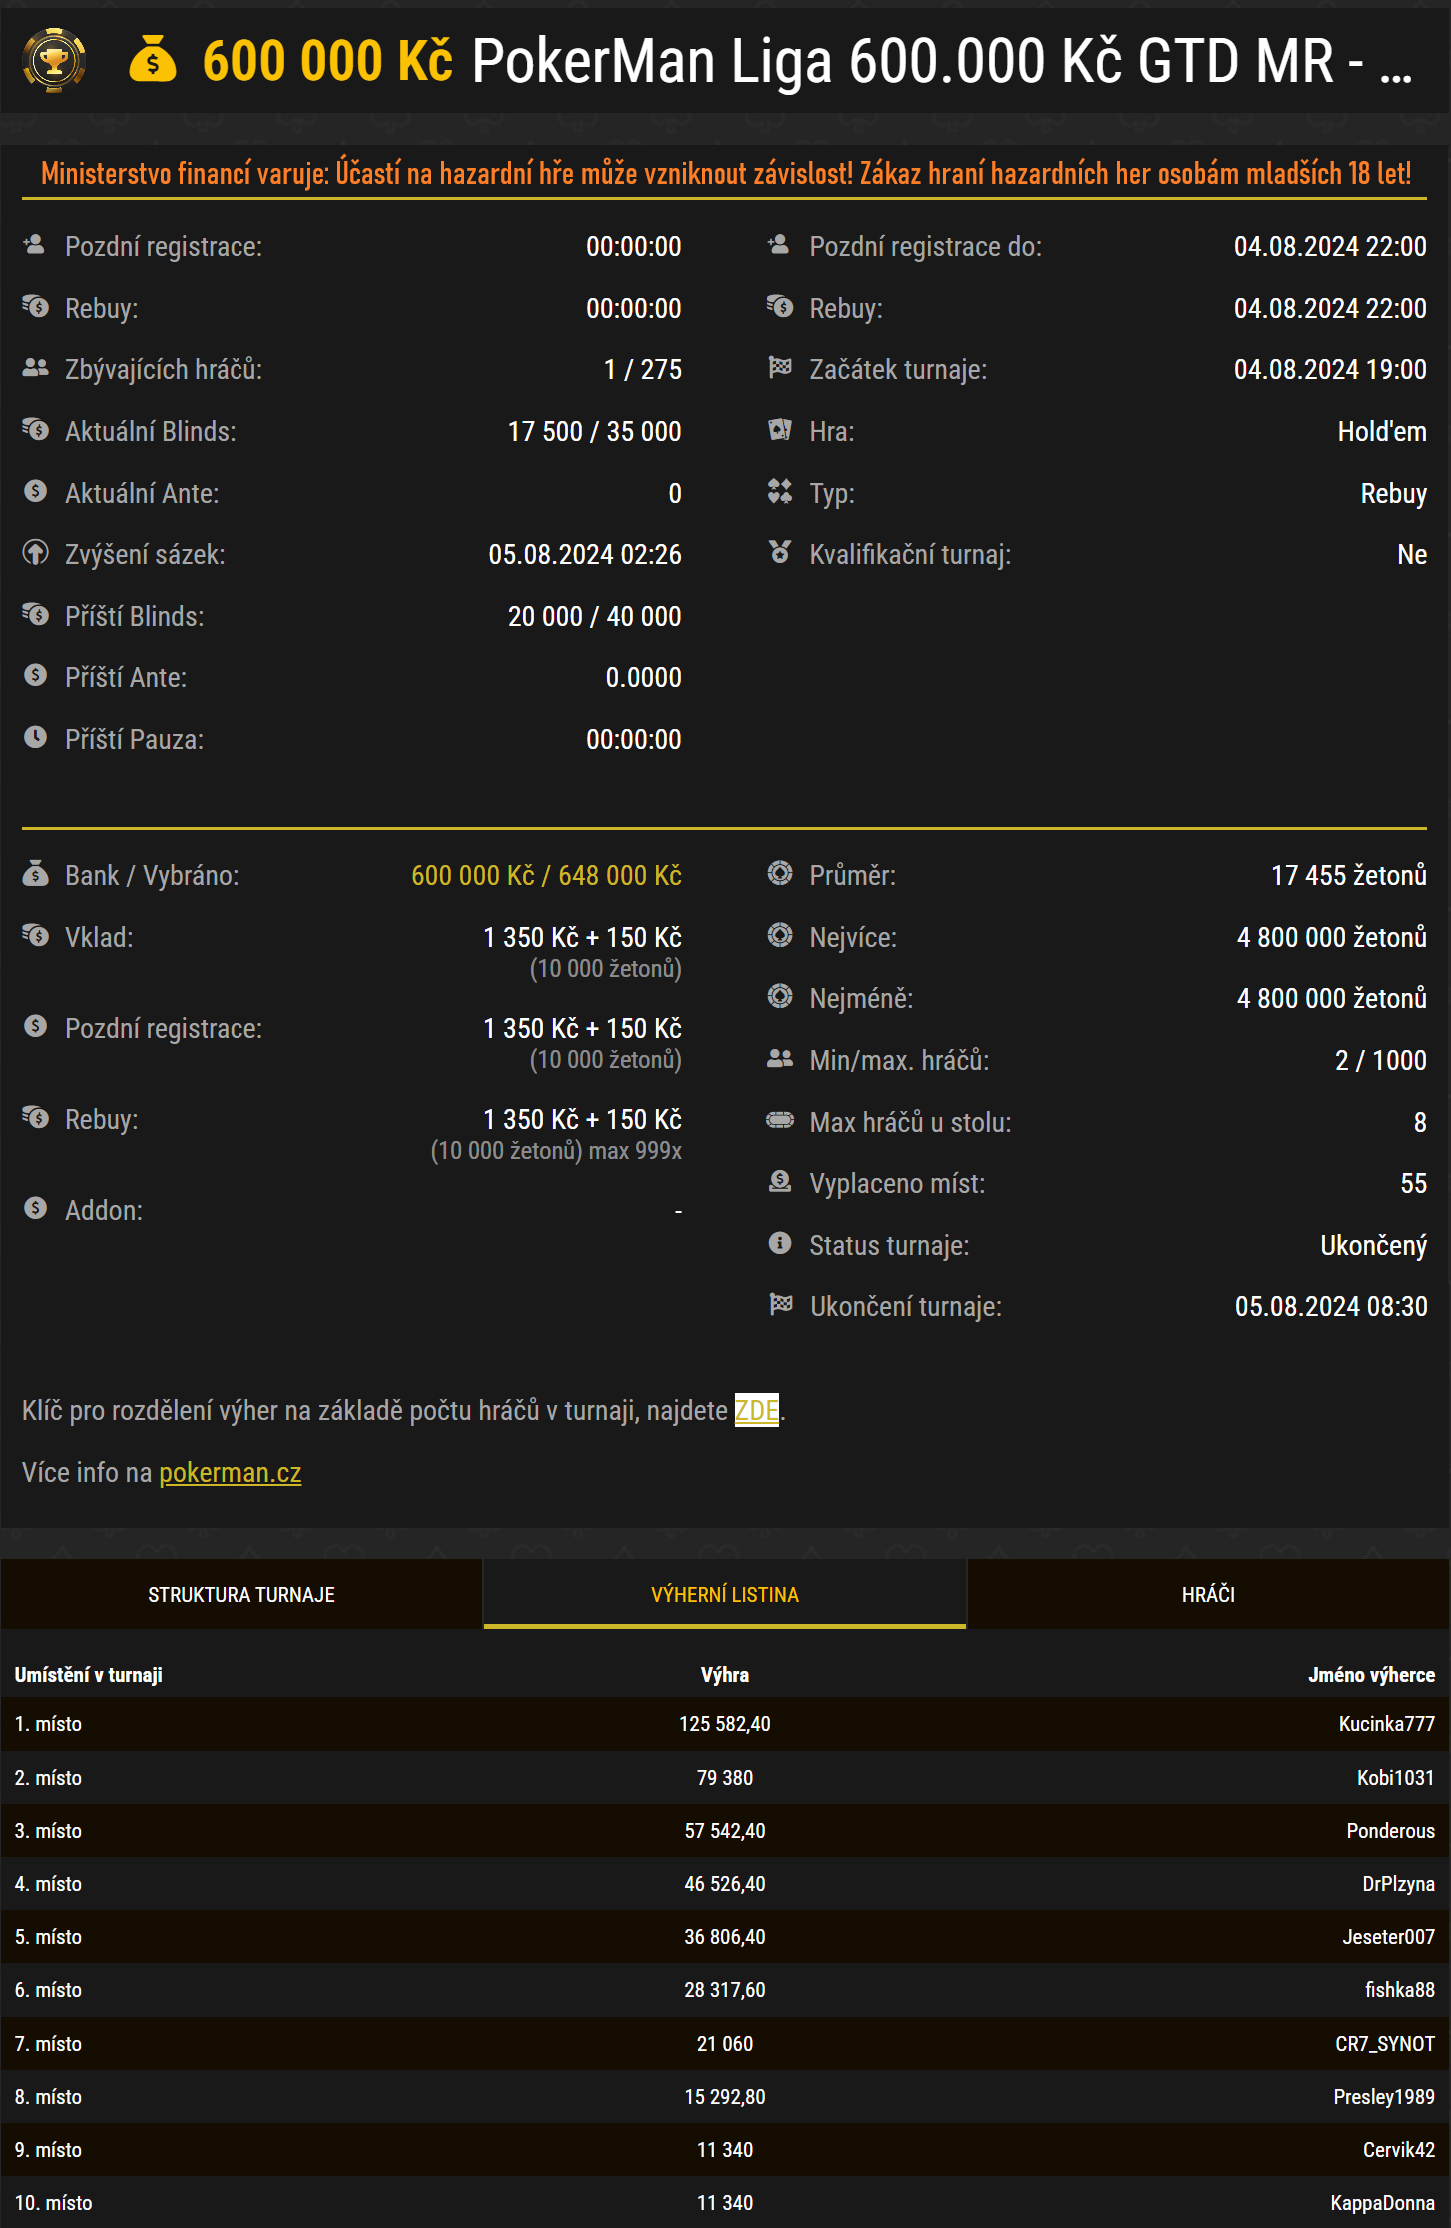Click the chip icon beside Průměr
Image resolution: width=1451 pixels, height=2228 pixels.
pyautogui.click(x=780, y=874)
